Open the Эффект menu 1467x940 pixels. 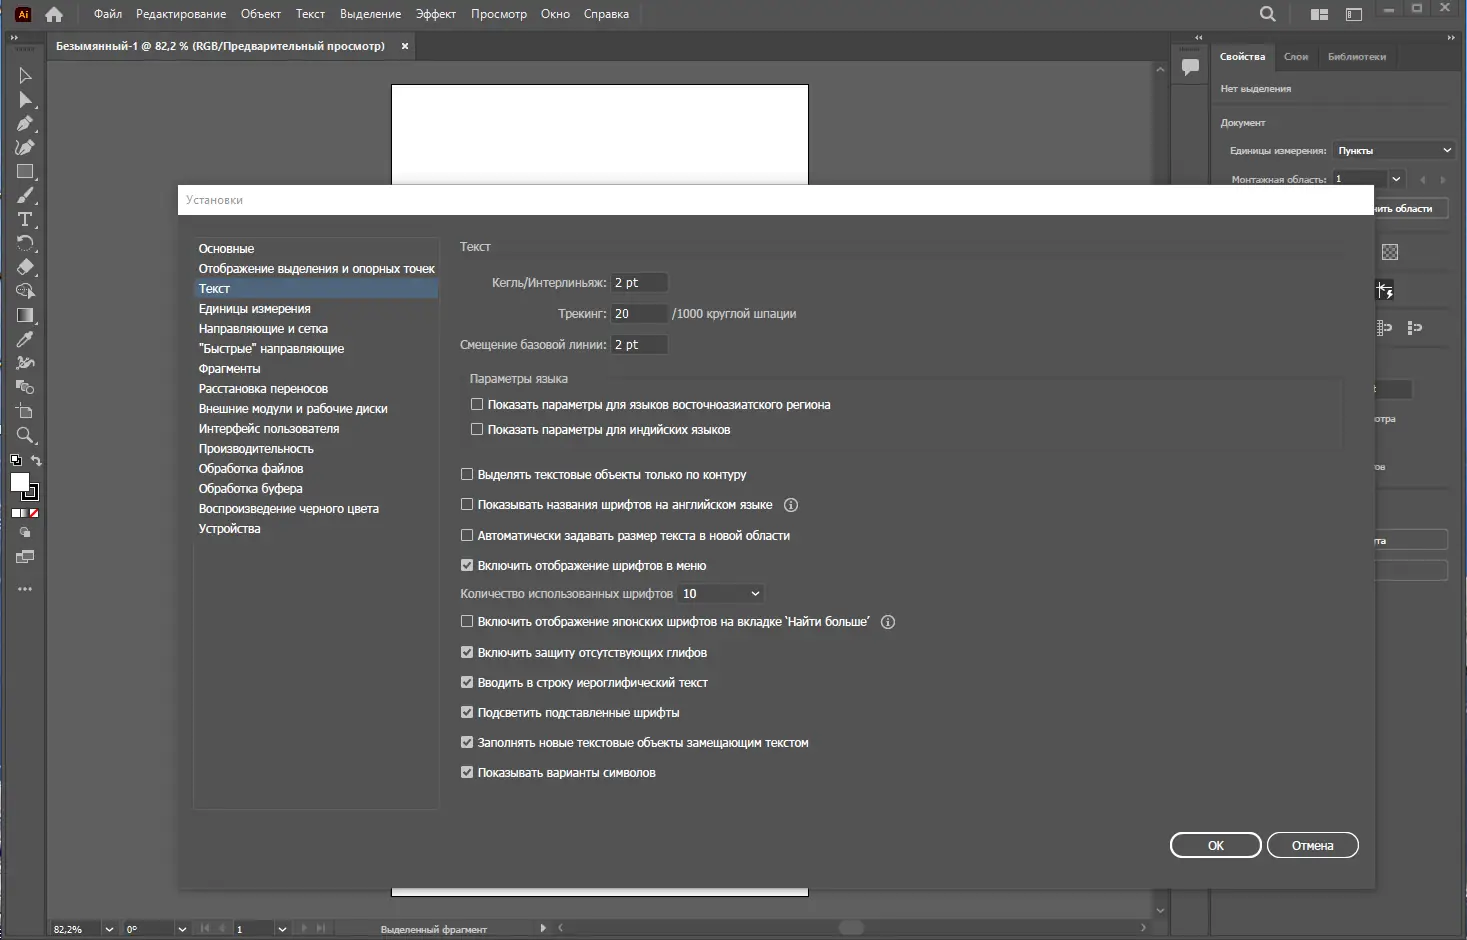[436, 14]
